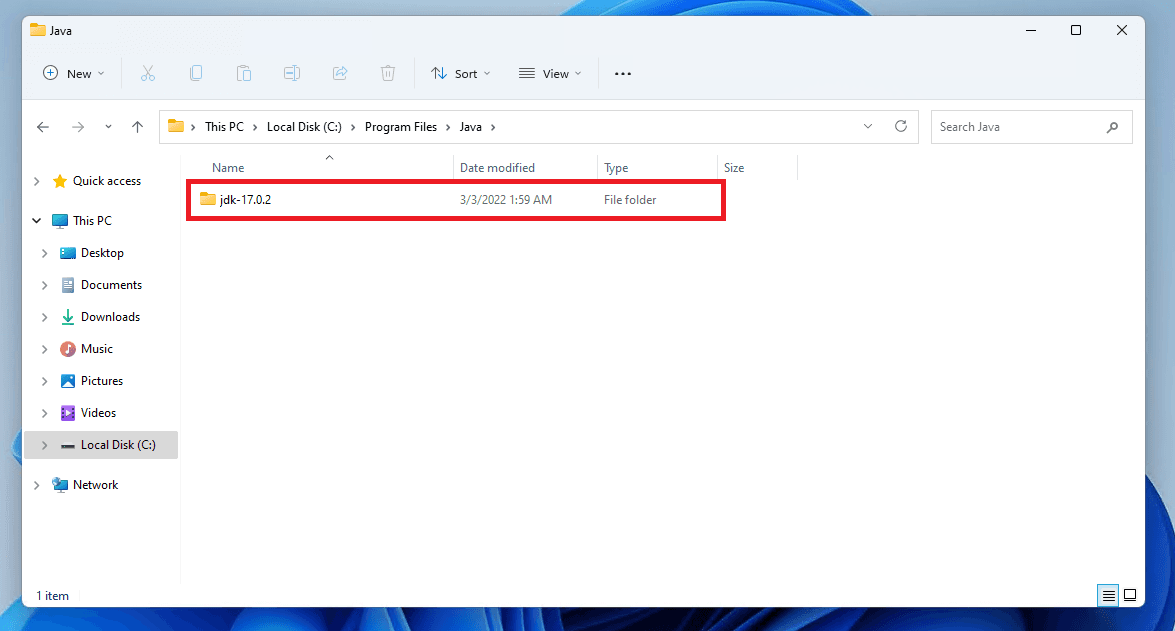Select Quick access in navigation pane
1175x631 pixels.
click(x=106, y=181)
